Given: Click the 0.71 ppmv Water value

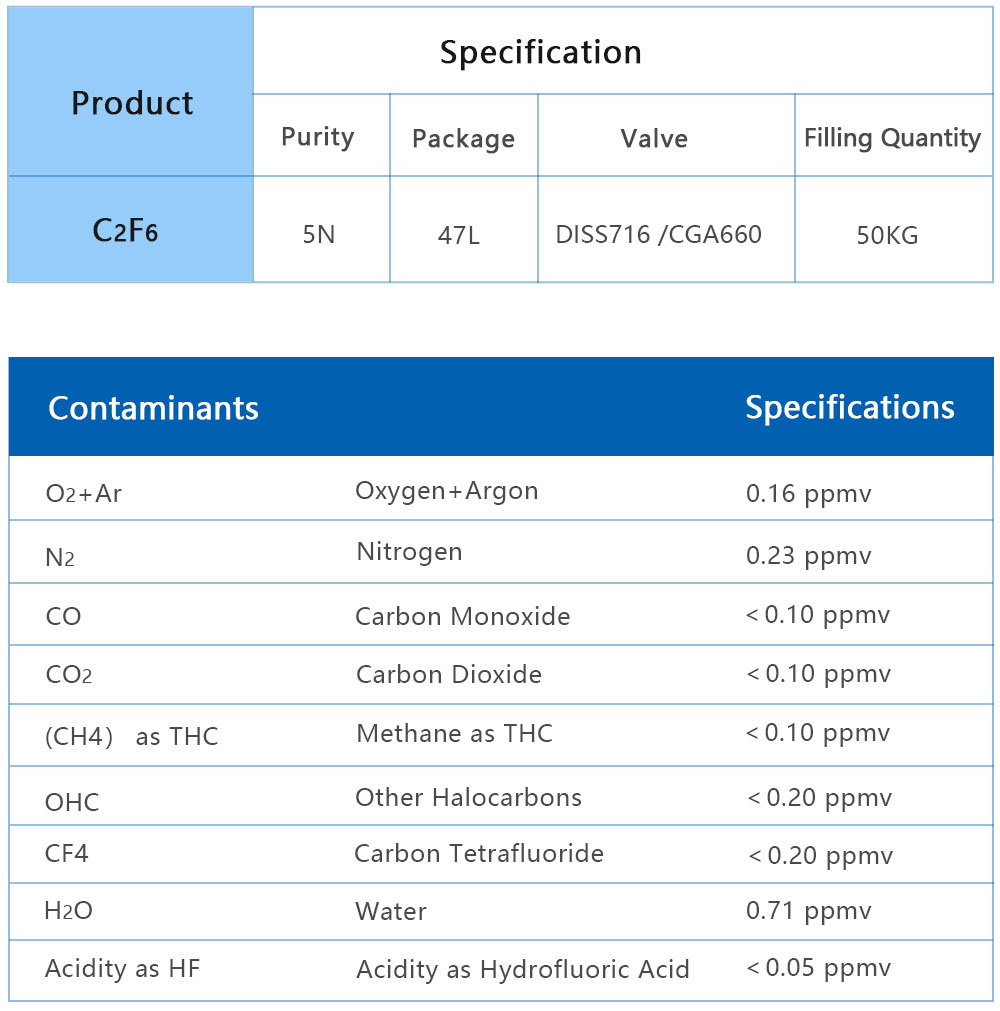Looking at the screenshot, I should pos(808,911).
